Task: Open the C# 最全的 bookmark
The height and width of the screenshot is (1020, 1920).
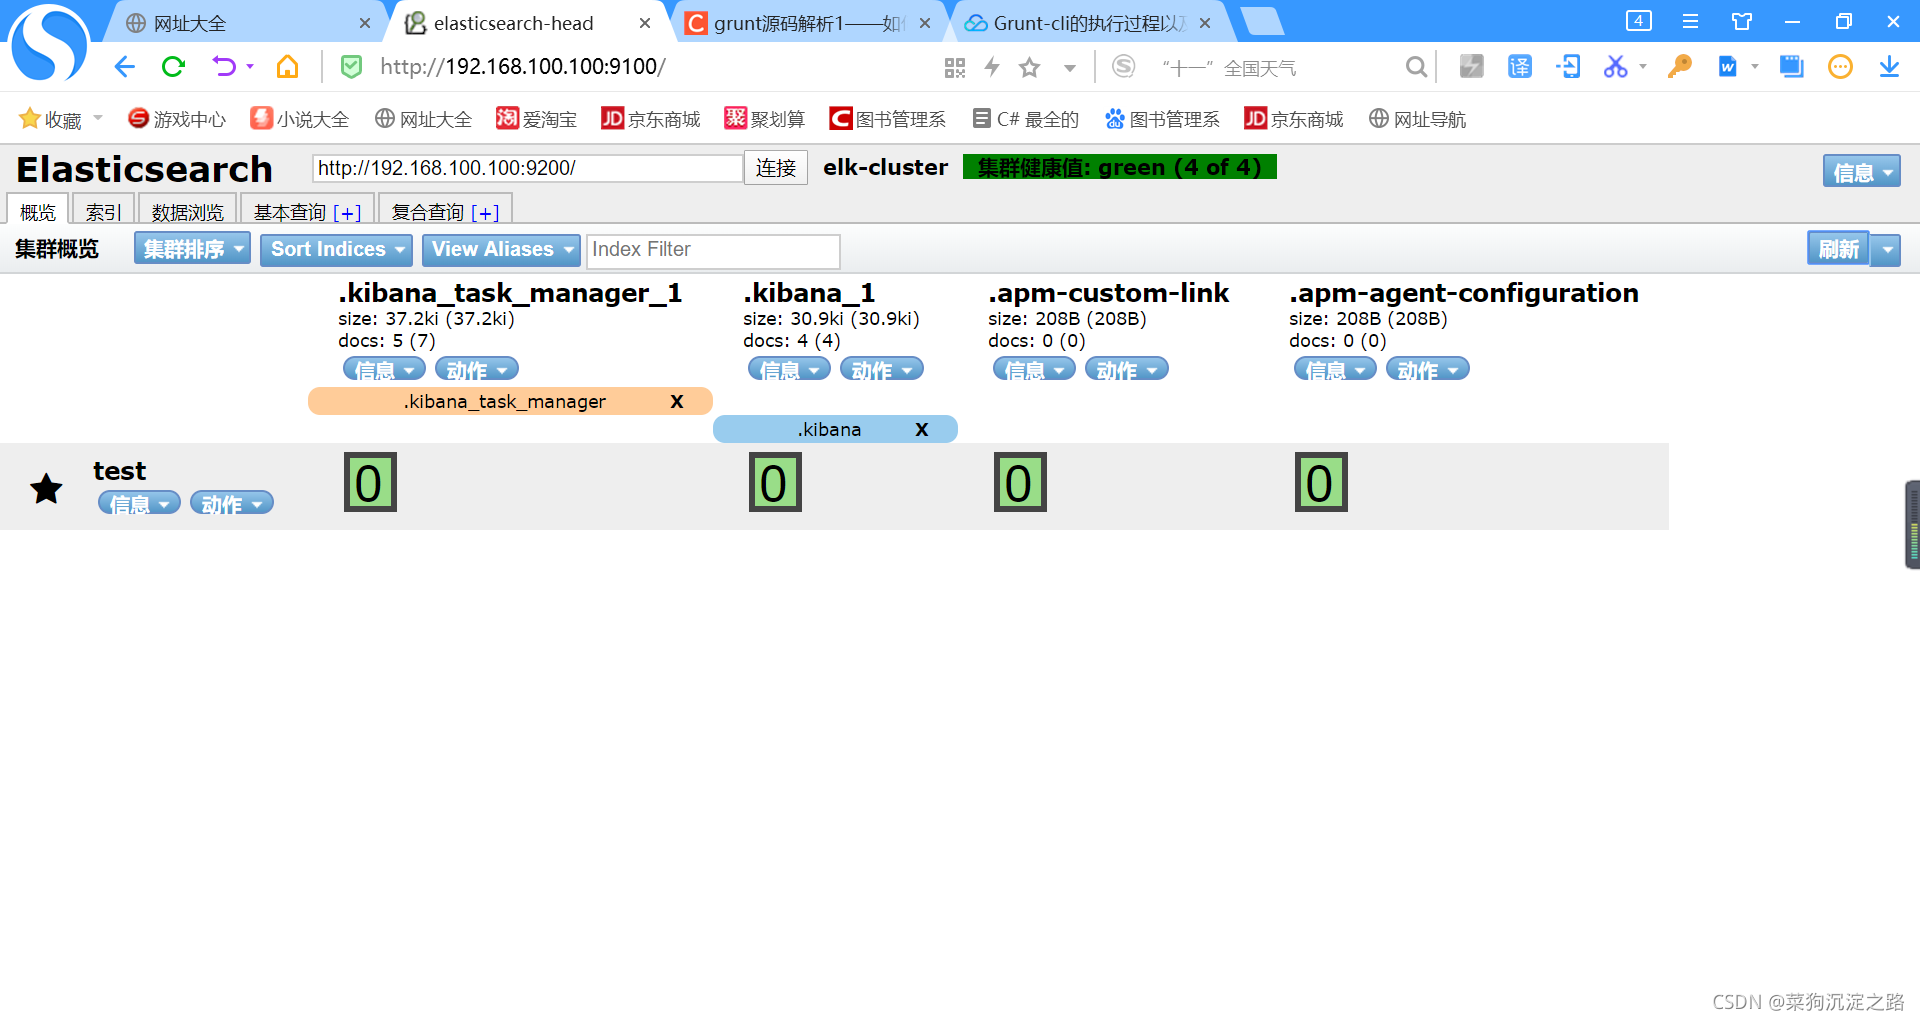Action: point(1026,119)
